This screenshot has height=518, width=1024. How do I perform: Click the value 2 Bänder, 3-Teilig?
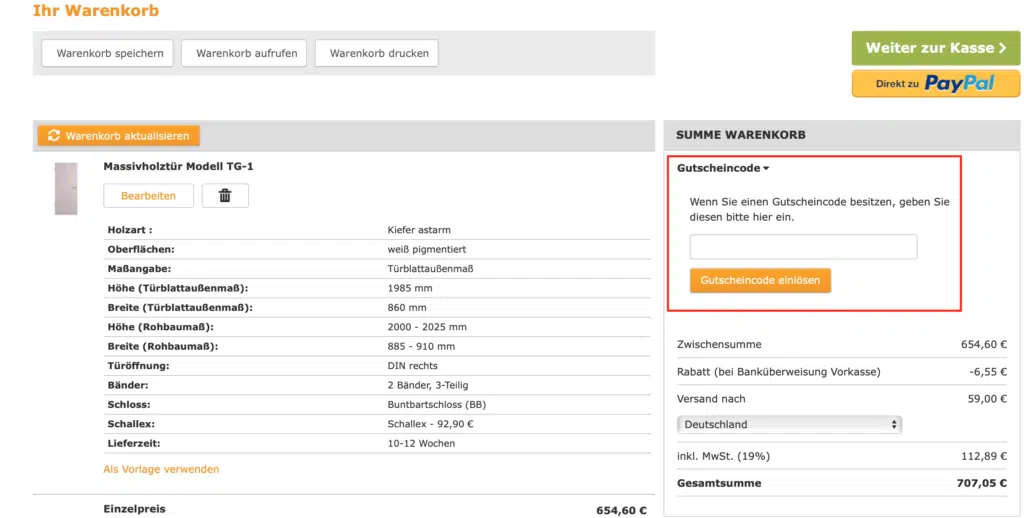(428, 385)
